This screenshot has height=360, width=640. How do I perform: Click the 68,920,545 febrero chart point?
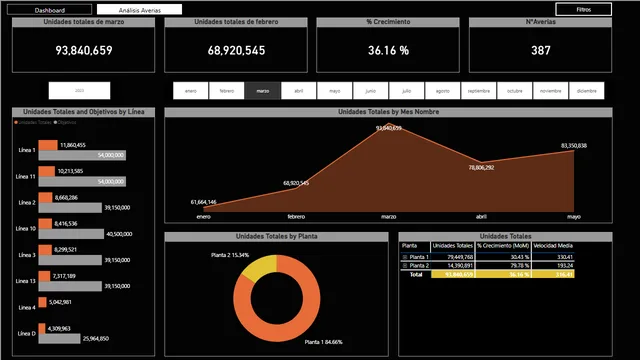tap(296, 188)
